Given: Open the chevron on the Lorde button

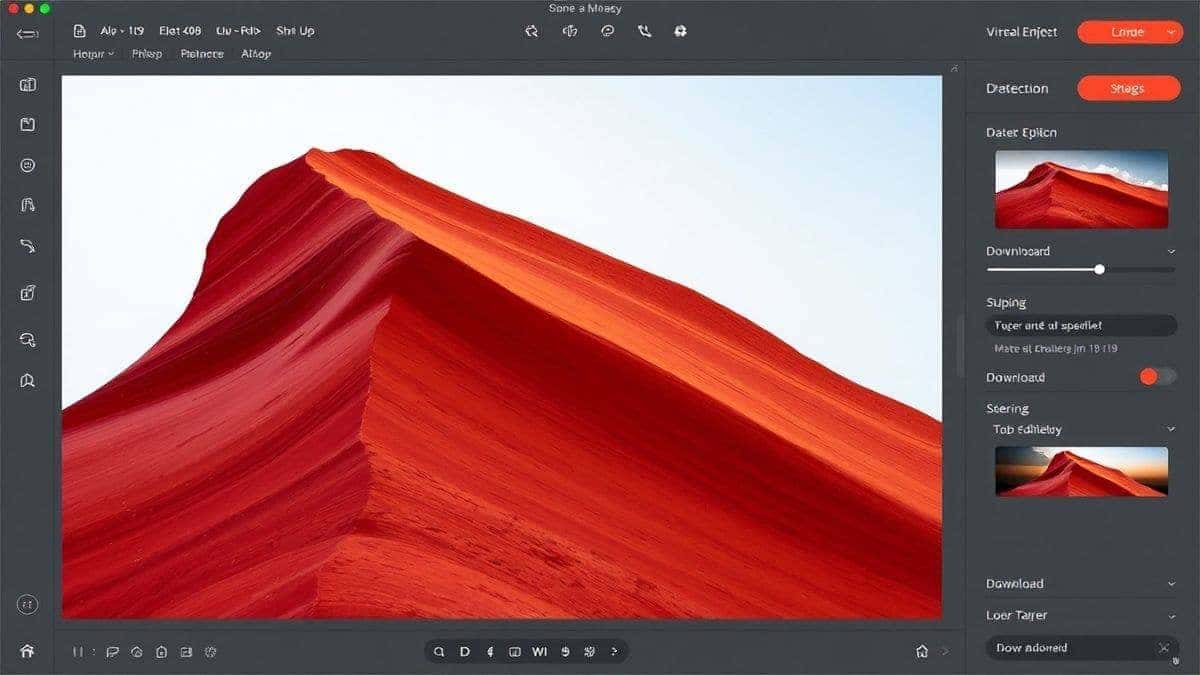Looking at the screenshot, I should [x=1172, y=32].
